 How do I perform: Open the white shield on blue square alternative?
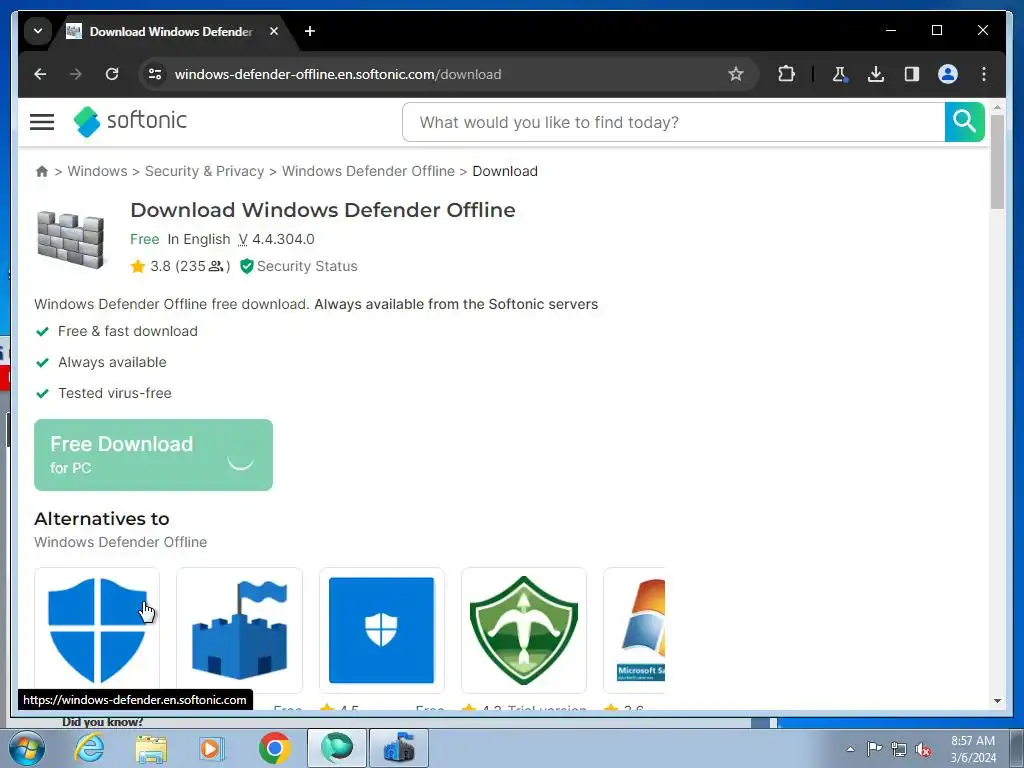(382, 630)
